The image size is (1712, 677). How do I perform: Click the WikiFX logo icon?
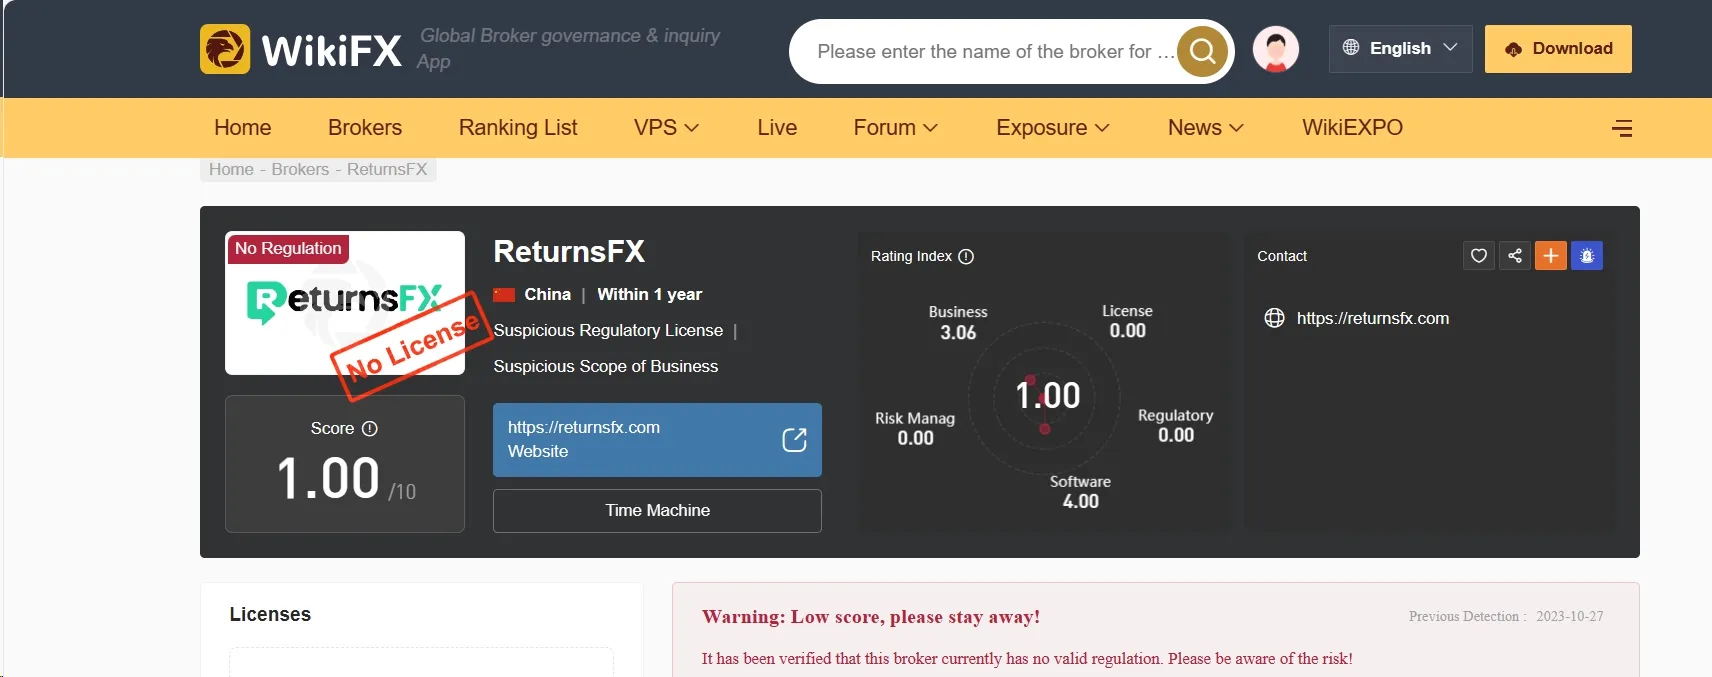225,49
